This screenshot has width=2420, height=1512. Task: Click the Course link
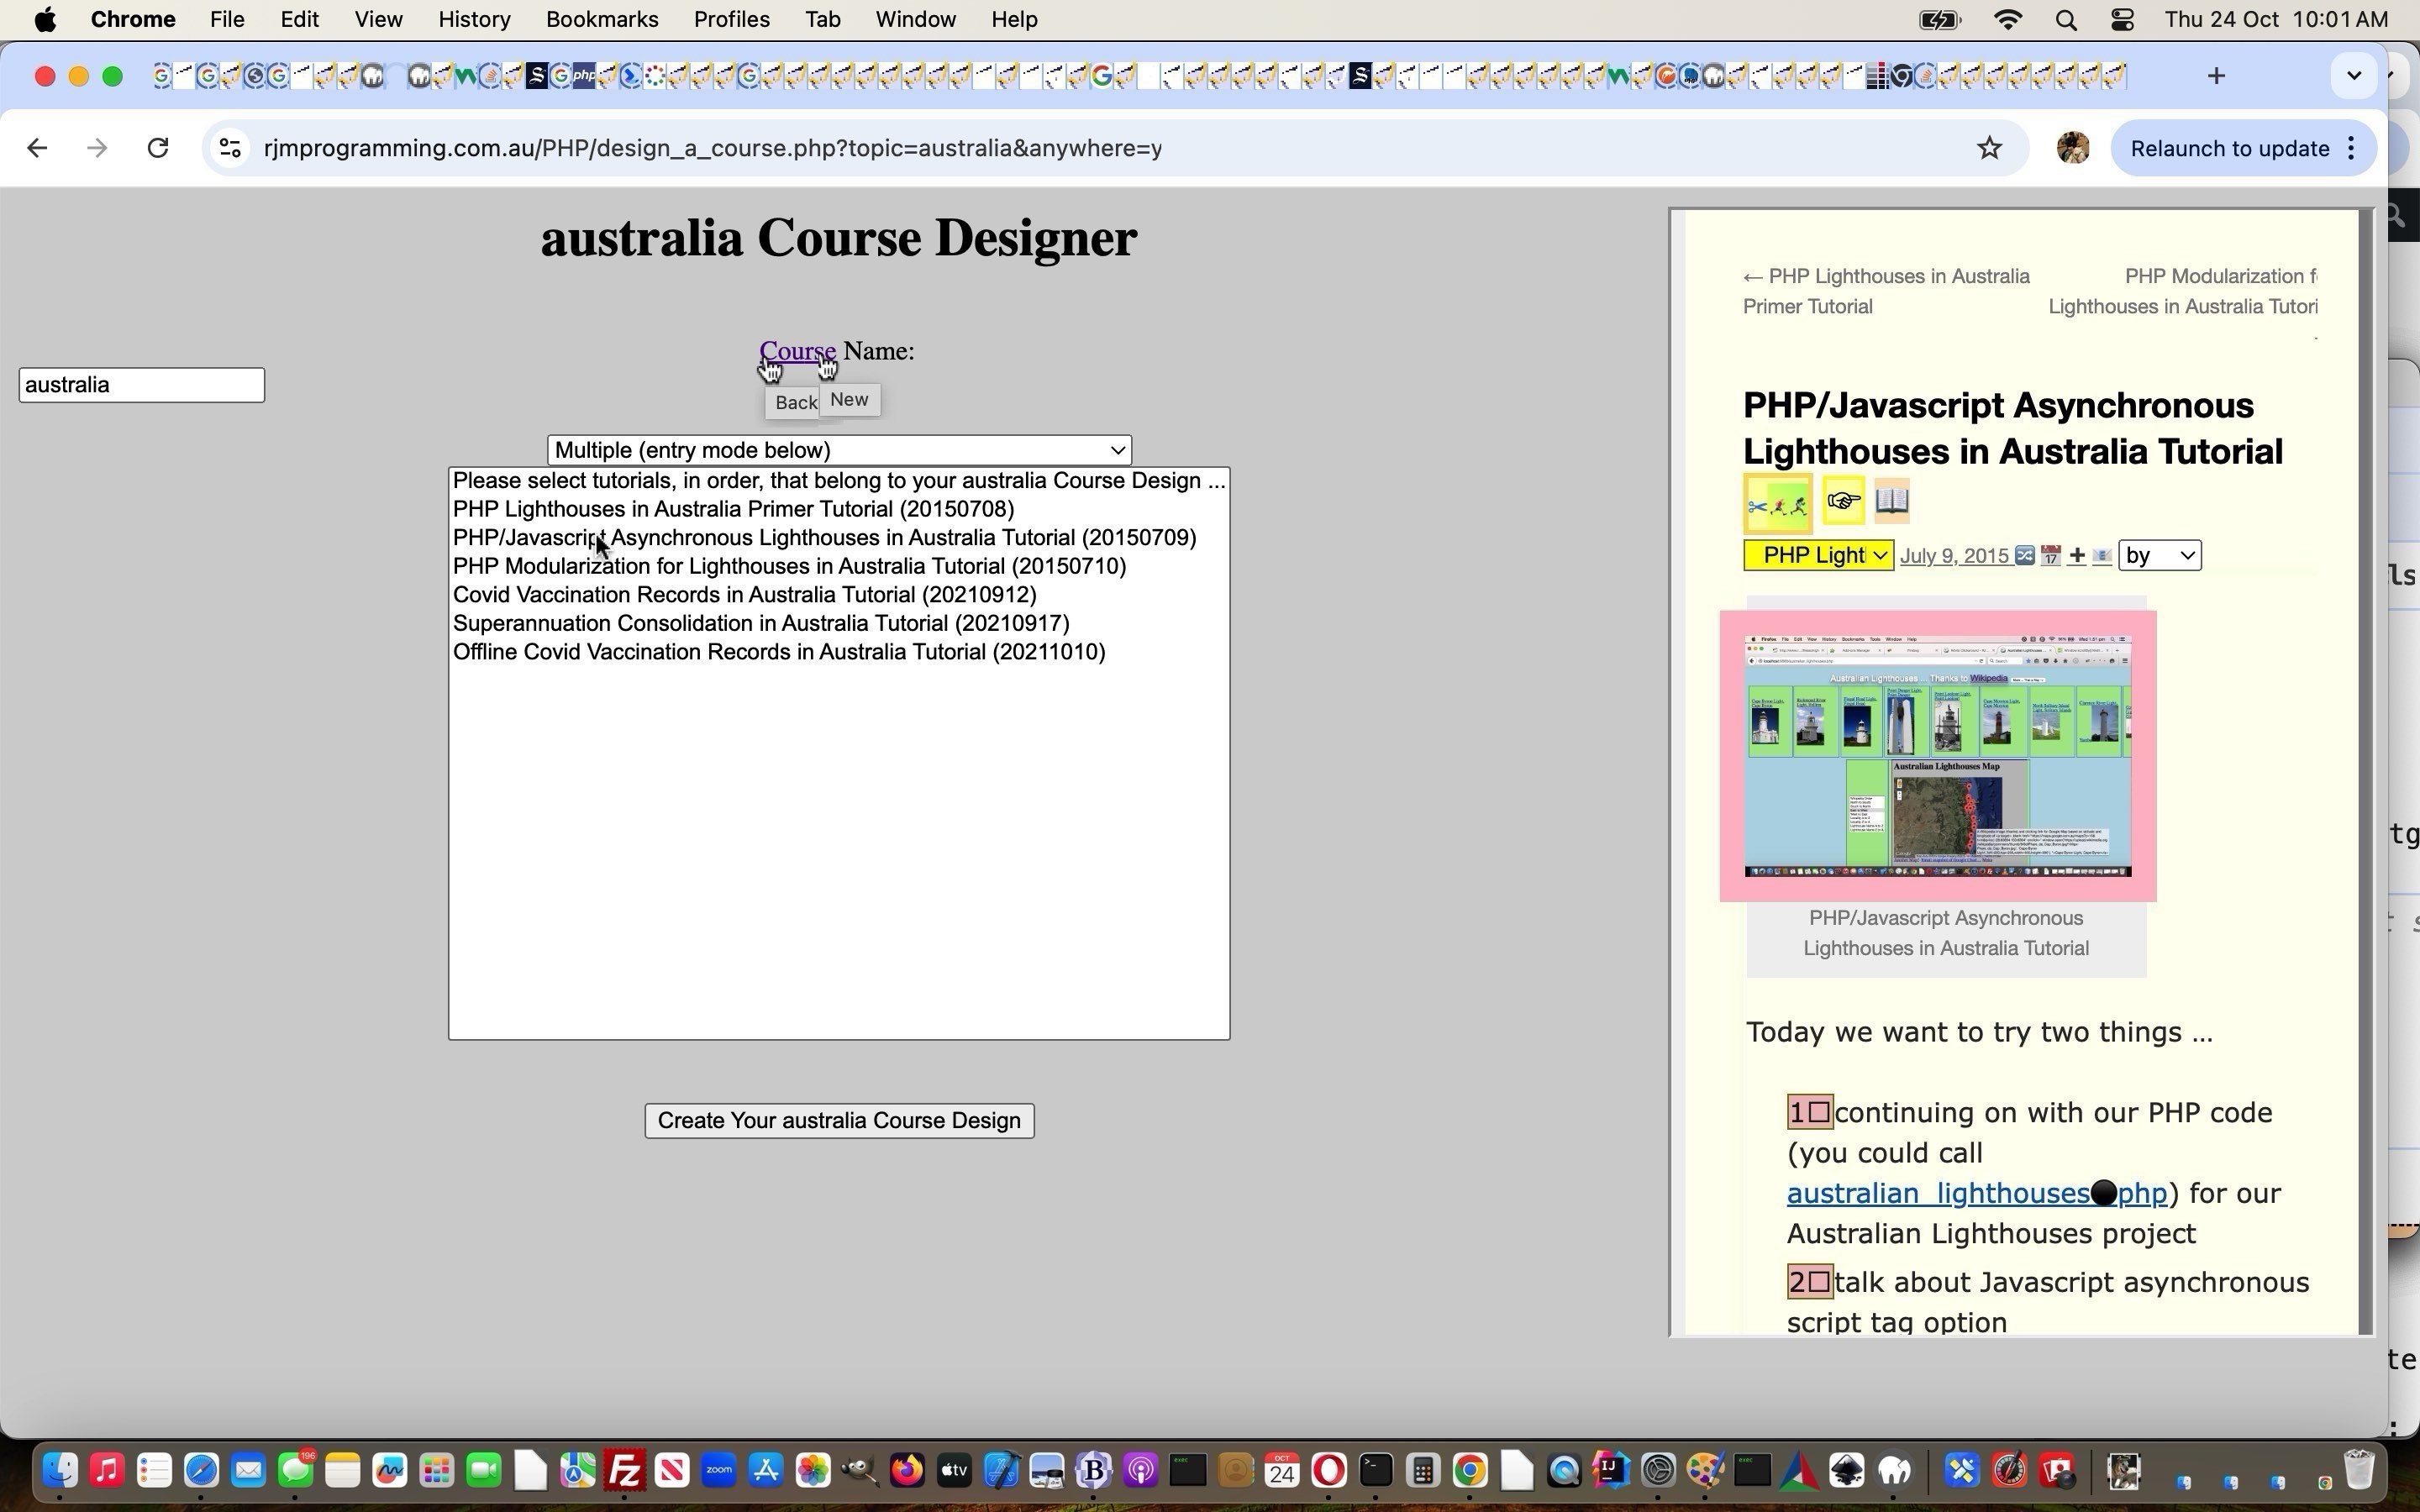tap(797, 351)
